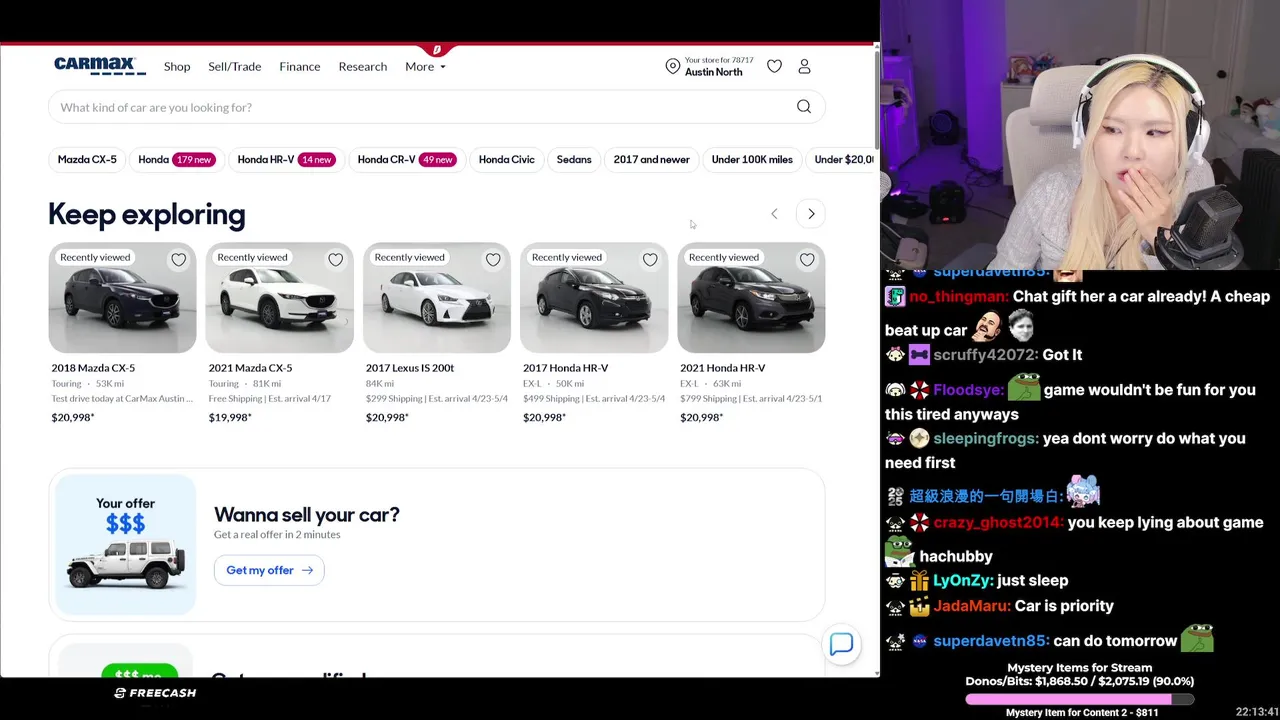This screenshot has width=1280, height=720.
Task: Go to next Keep exploring cars
Action: [811, 214]
